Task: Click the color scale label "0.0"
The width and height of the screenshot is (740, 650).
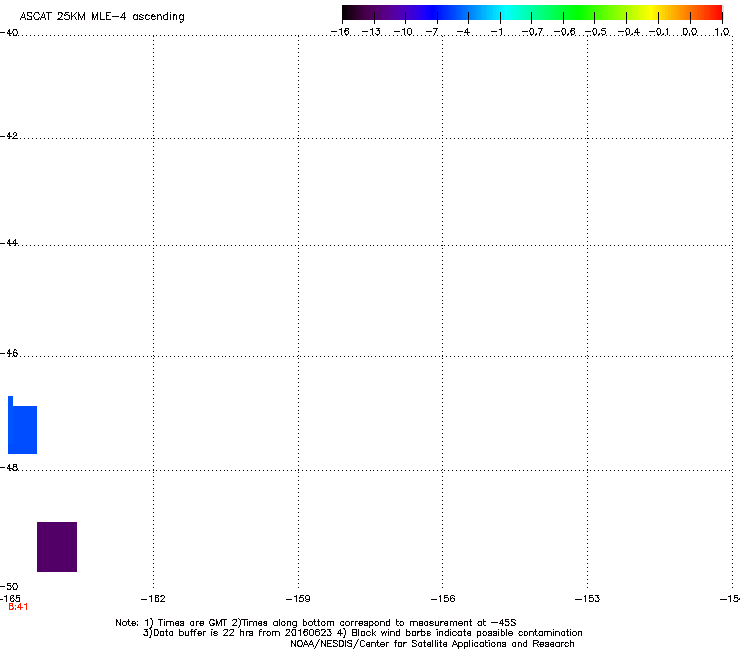Action: (690, 32)
